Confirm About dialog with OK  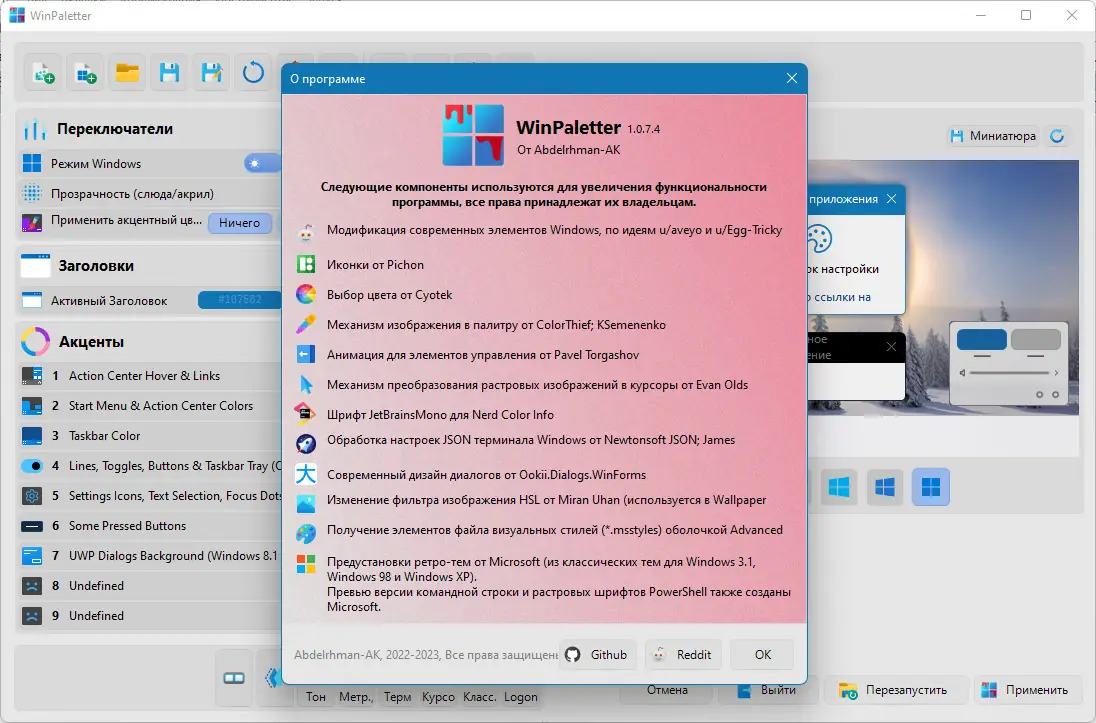pyautogui.click(x=762, y=654)
